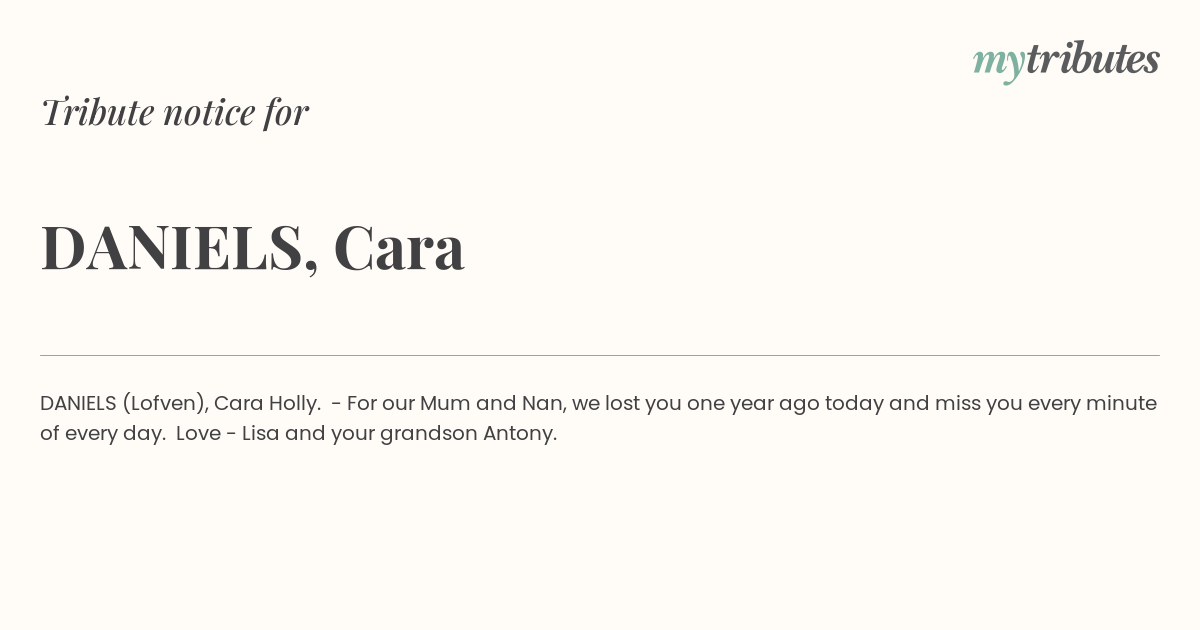This screenshot has width=1200, height=630.
Task: Click the word "Love" in the sign-off
Action: [198, 433]
